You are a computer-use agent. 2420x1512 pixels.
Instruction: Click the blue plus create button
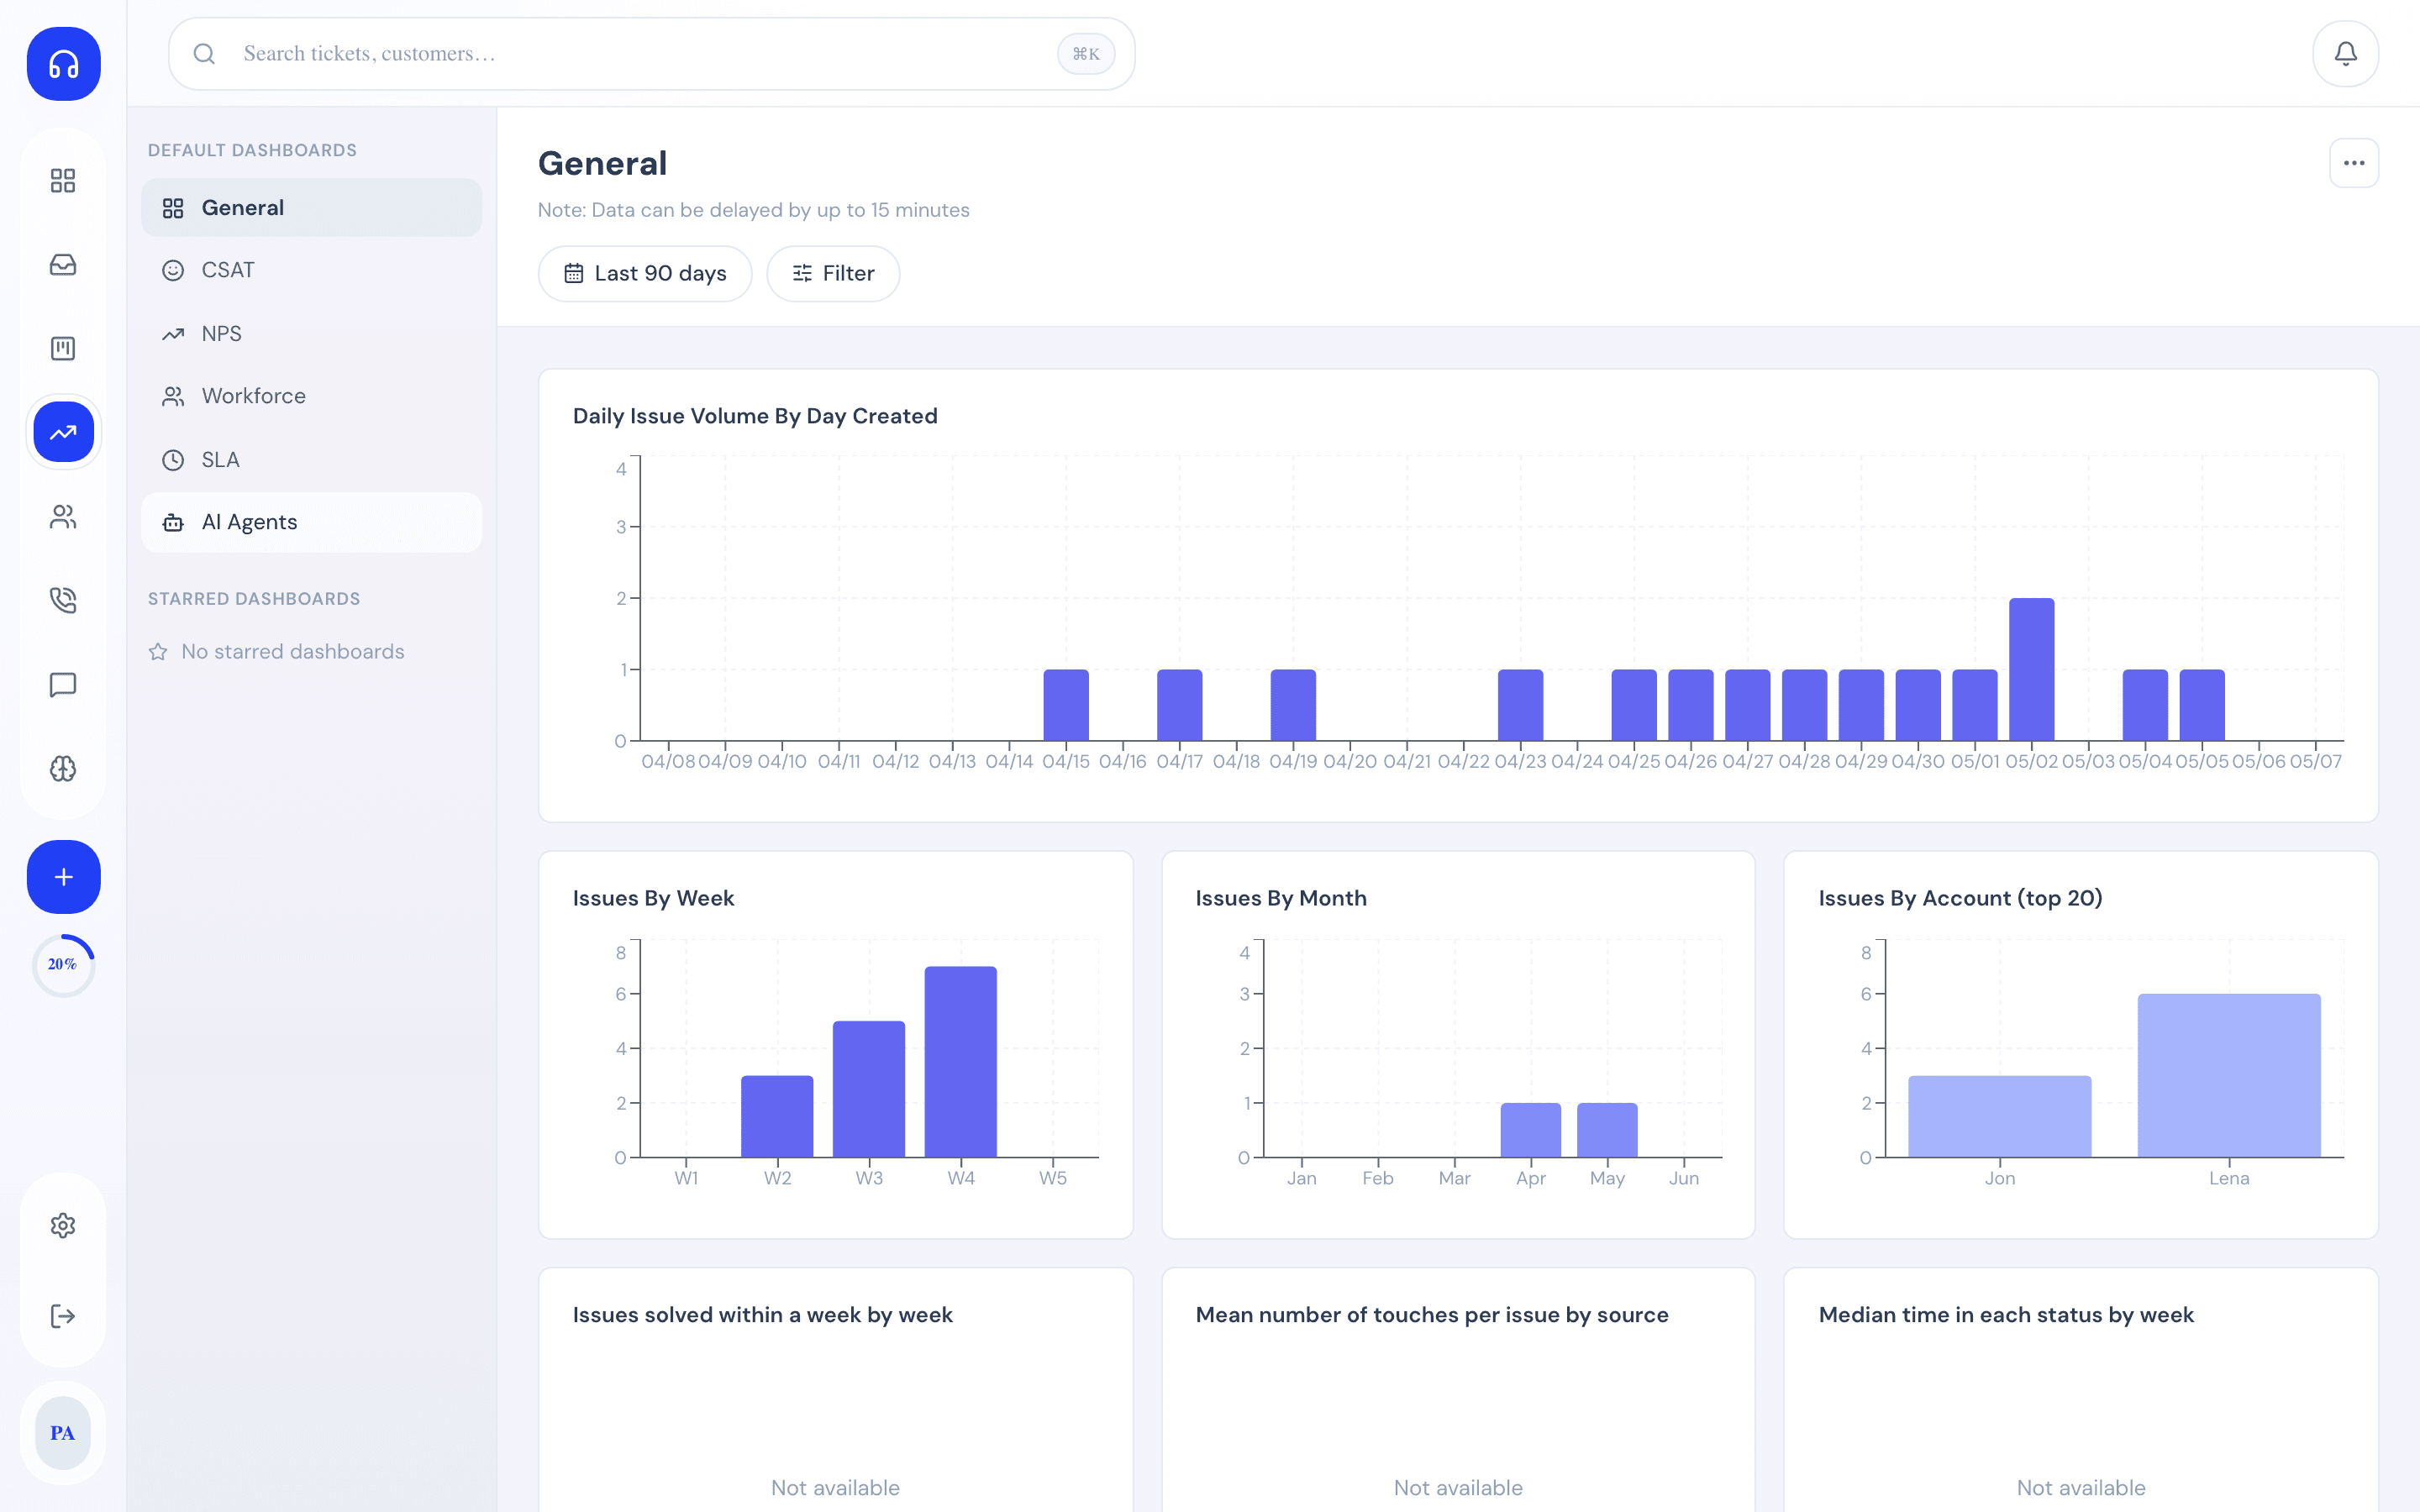(63, 877)
